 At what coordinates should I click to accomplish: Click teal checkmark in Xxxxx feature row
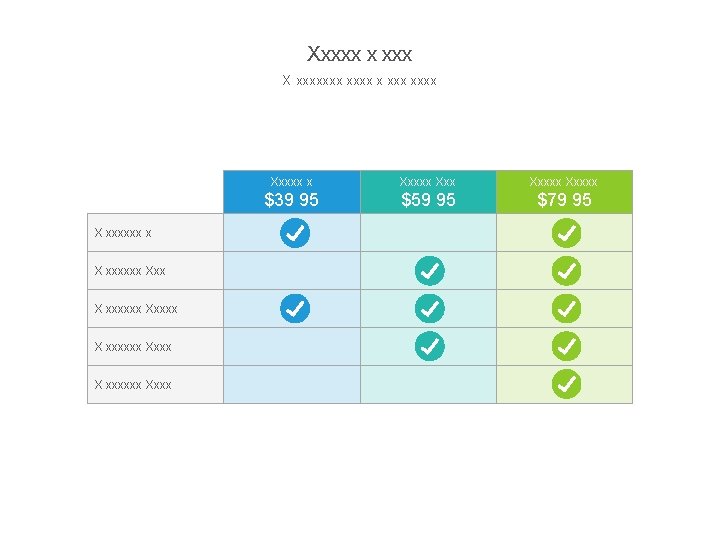[429, 308]
